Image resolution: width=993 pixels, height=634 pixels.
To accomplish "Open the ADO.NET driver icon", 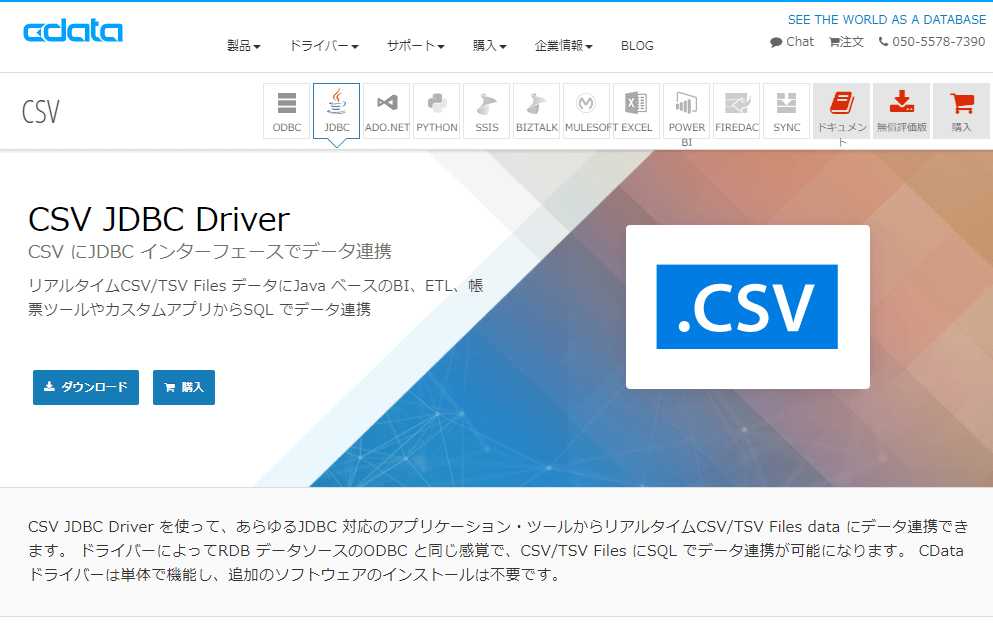I will click(x=386, y=111).
